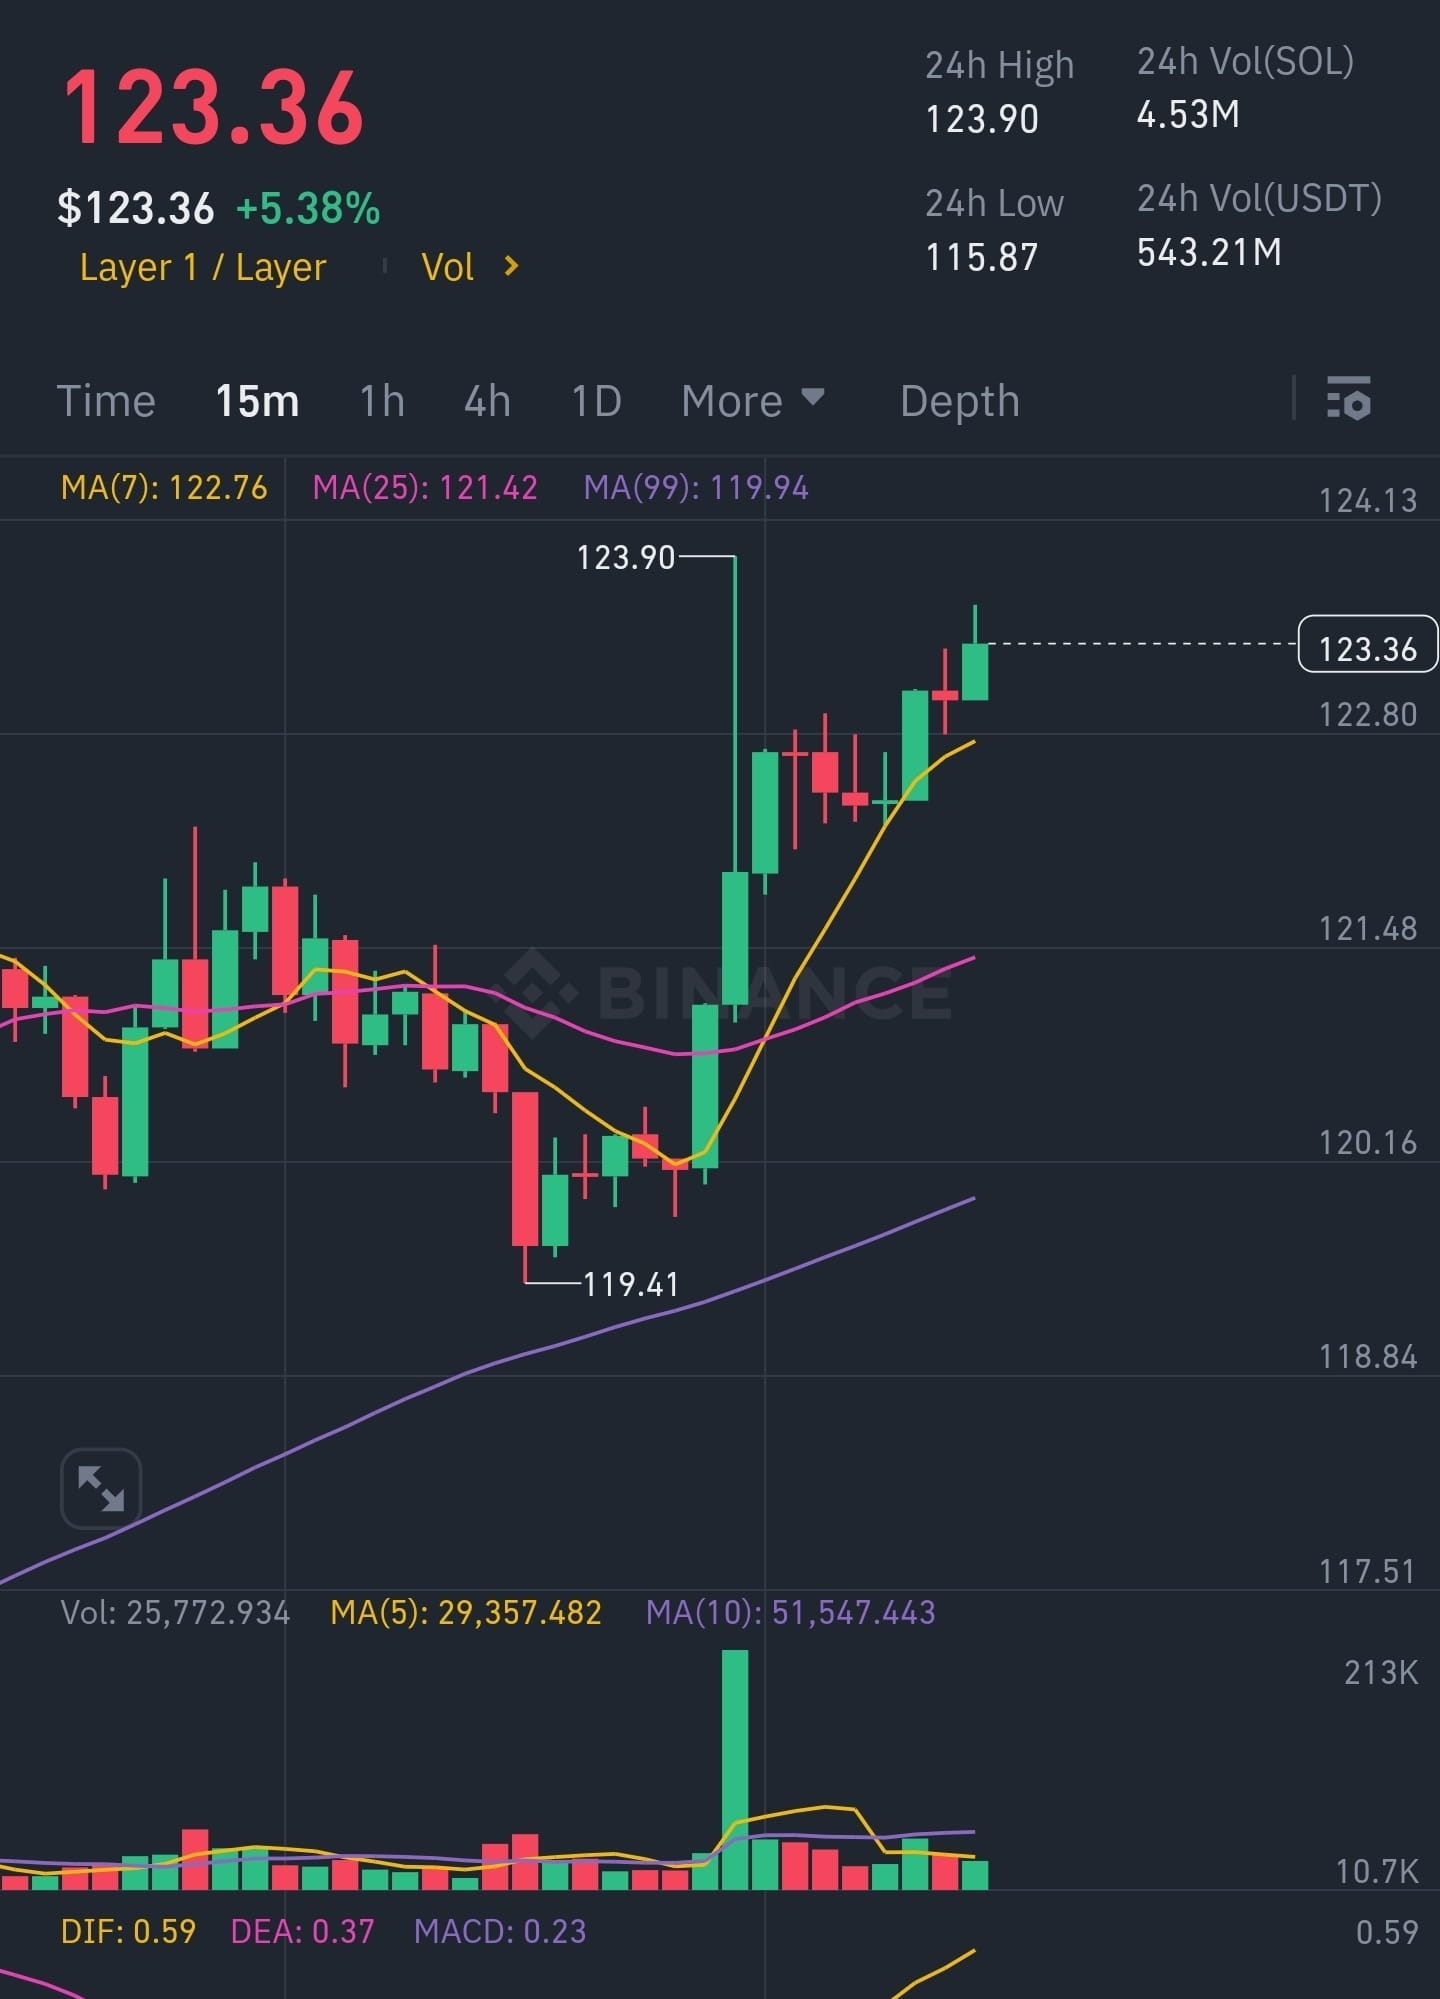Image resolution: width=1440 pixels, height=1999 pixels.
Task: Select the 1D interval
Action: pos(596,401)
